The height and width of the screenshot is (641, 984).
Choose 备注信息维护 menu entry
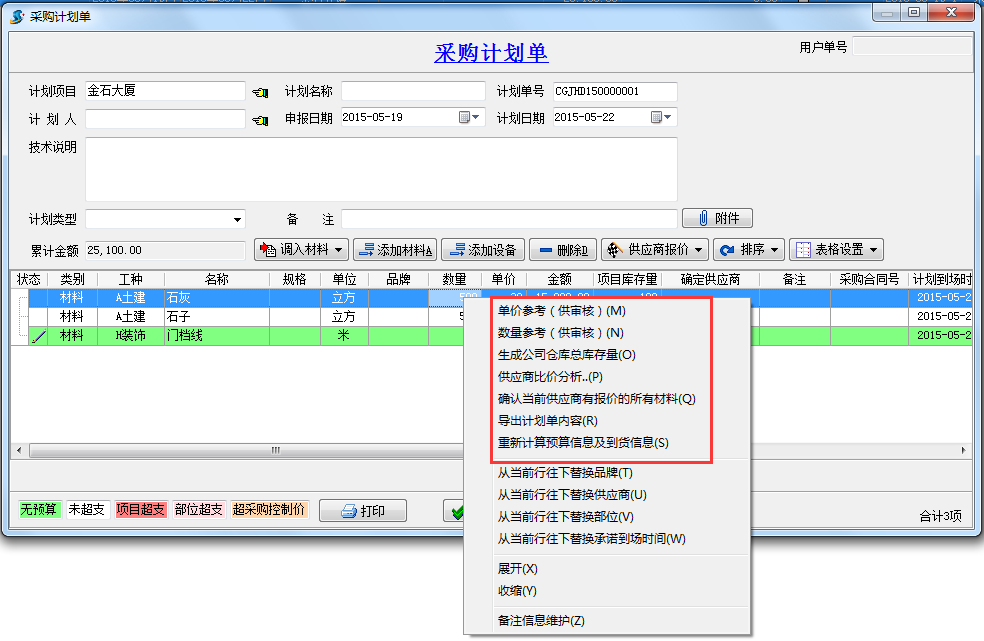click(541, 621)
